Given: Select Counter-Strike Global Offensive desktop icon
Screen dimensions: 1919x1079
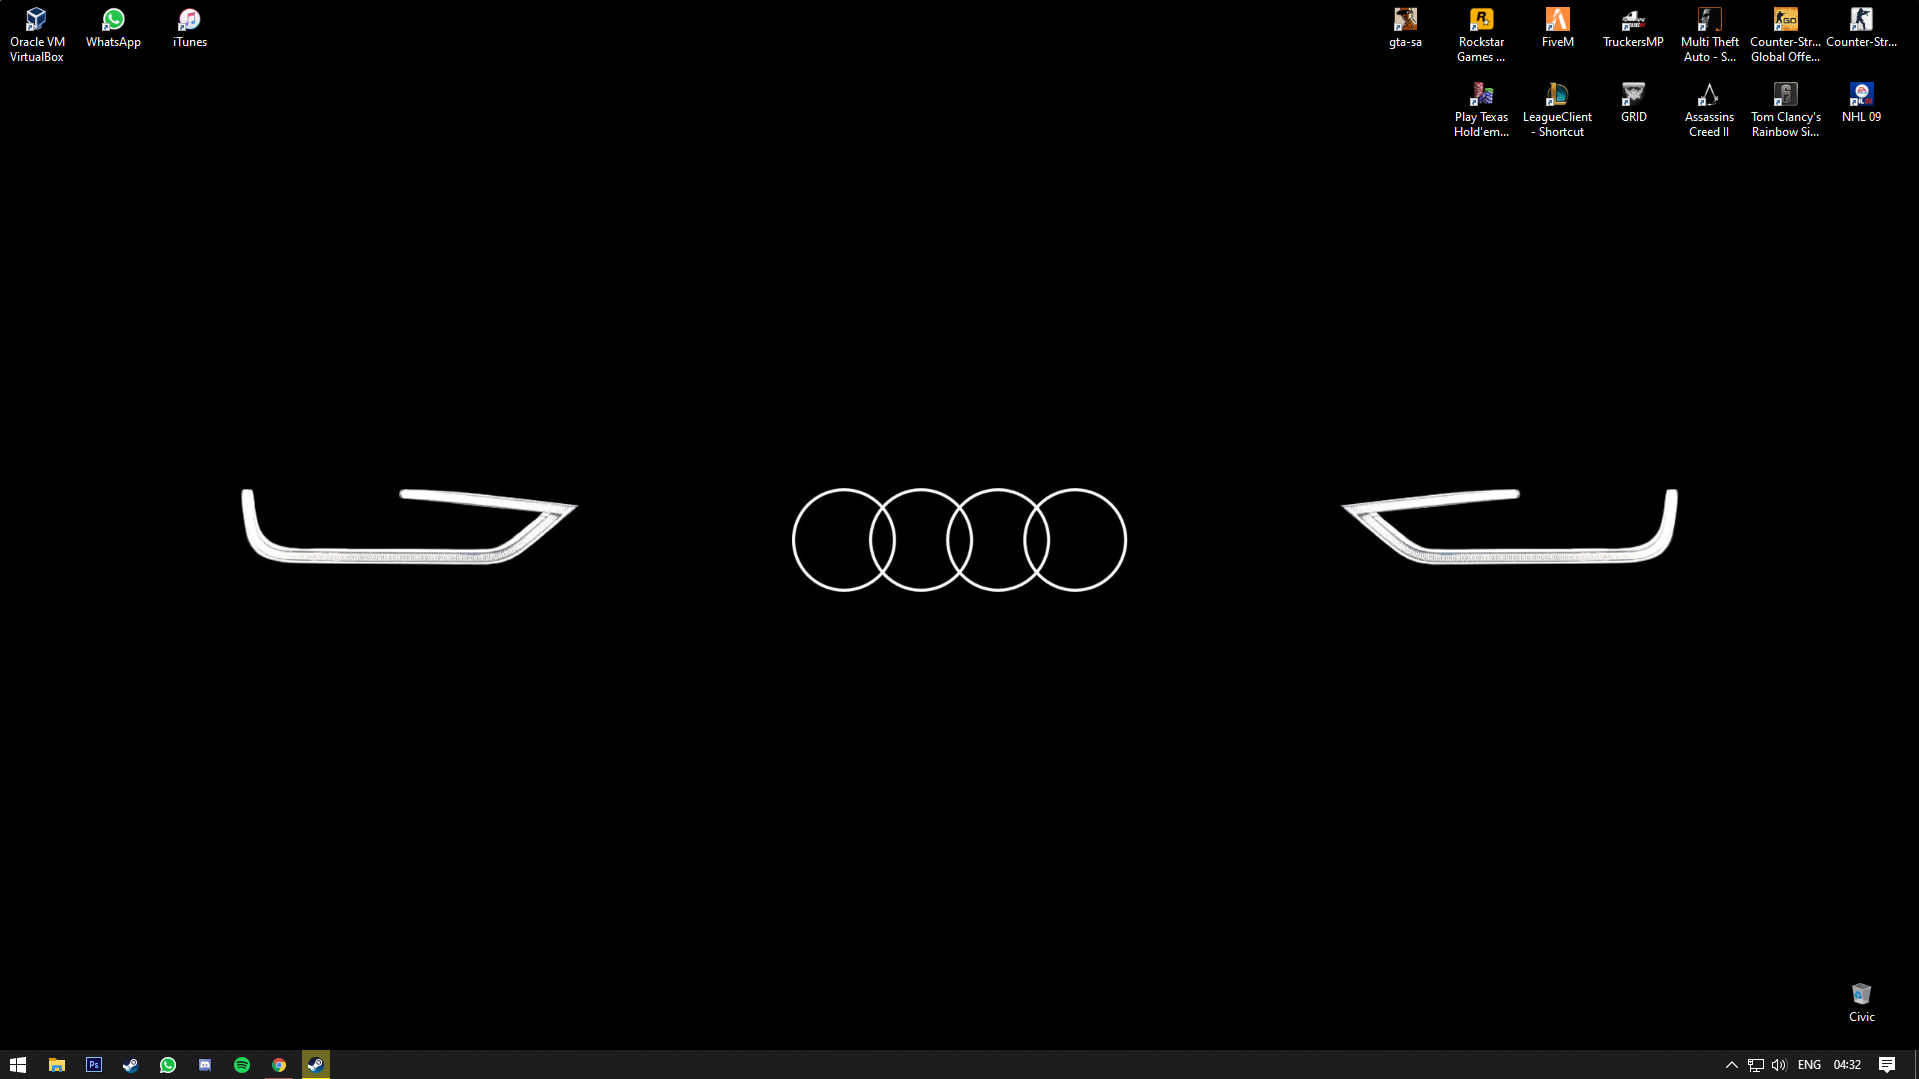Looking at the screenshot, I should pyautogui.click(x=1785, y=35).
